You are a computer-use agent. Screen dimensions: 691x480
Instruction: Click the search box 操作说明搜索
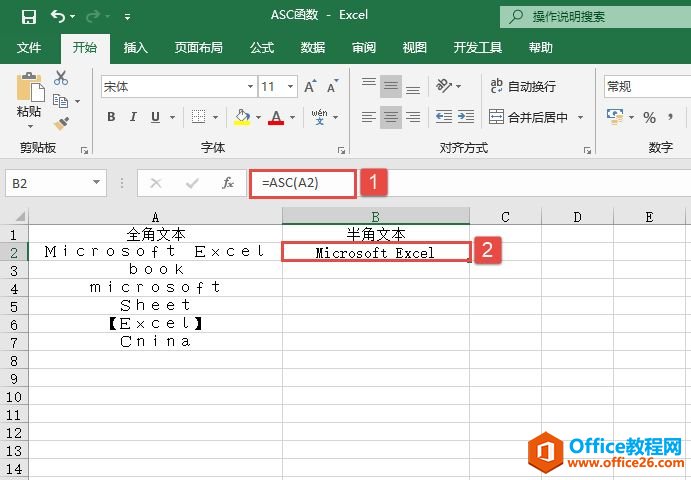(x=595, y=16)
